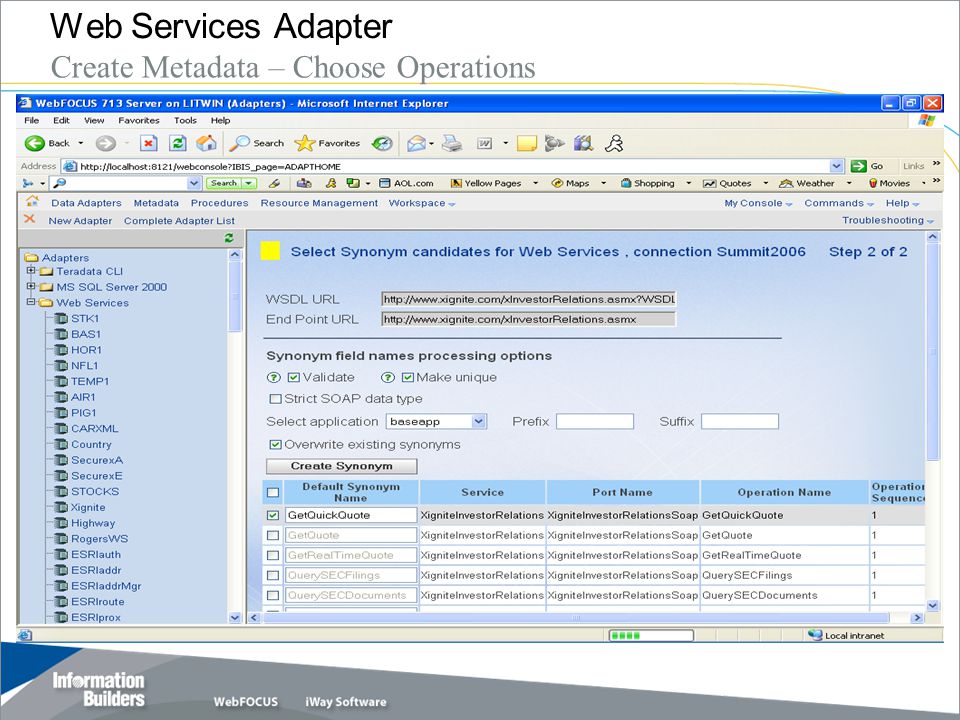This screenshot has height=720, width=960.
Task: Go to the browser Home icon
Action: coord(206,143)
